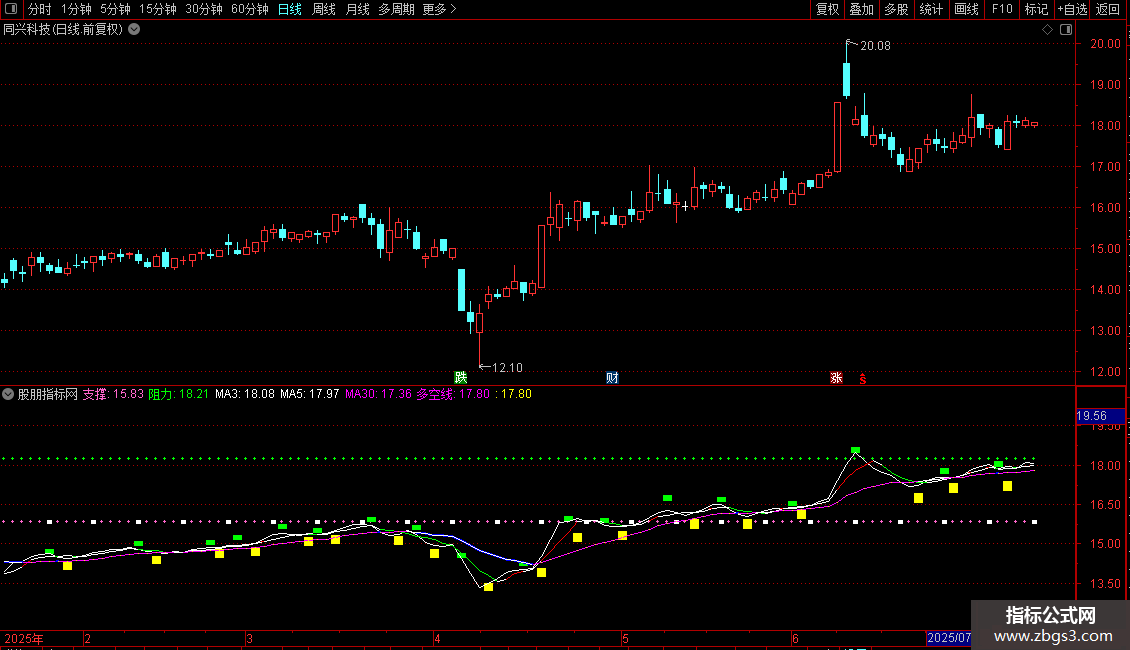Open the 复权 adjustment option

pyautogui.click(x=827, y=9)
